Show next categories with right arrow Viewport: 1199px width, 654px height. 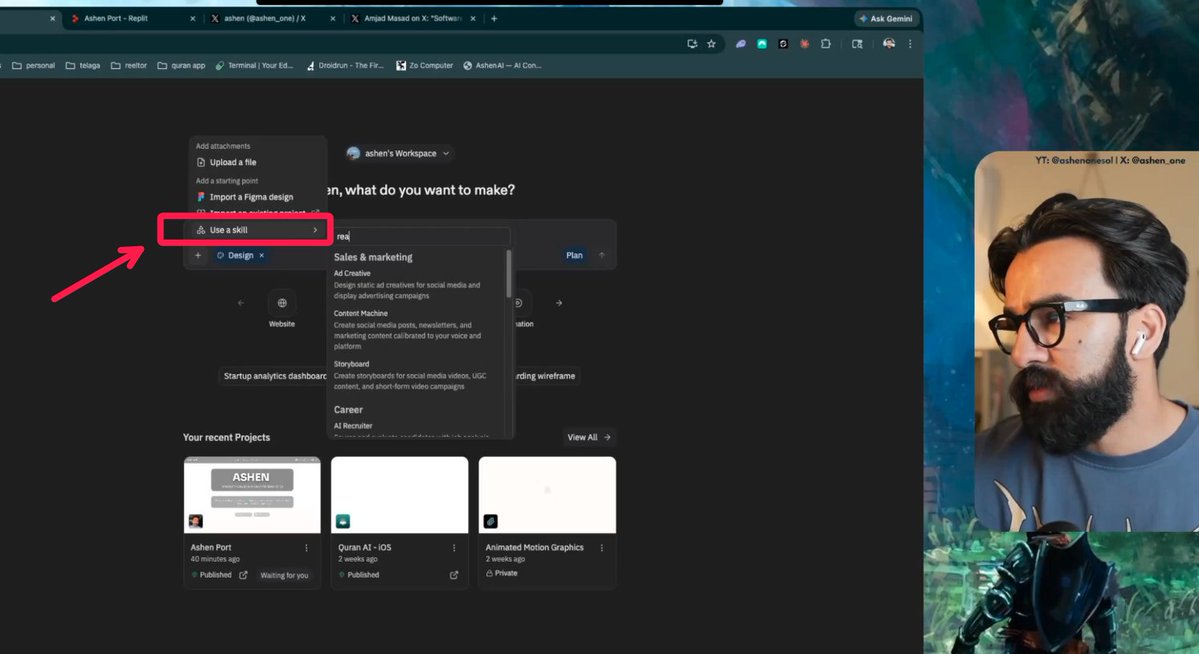tap(559, 303)
